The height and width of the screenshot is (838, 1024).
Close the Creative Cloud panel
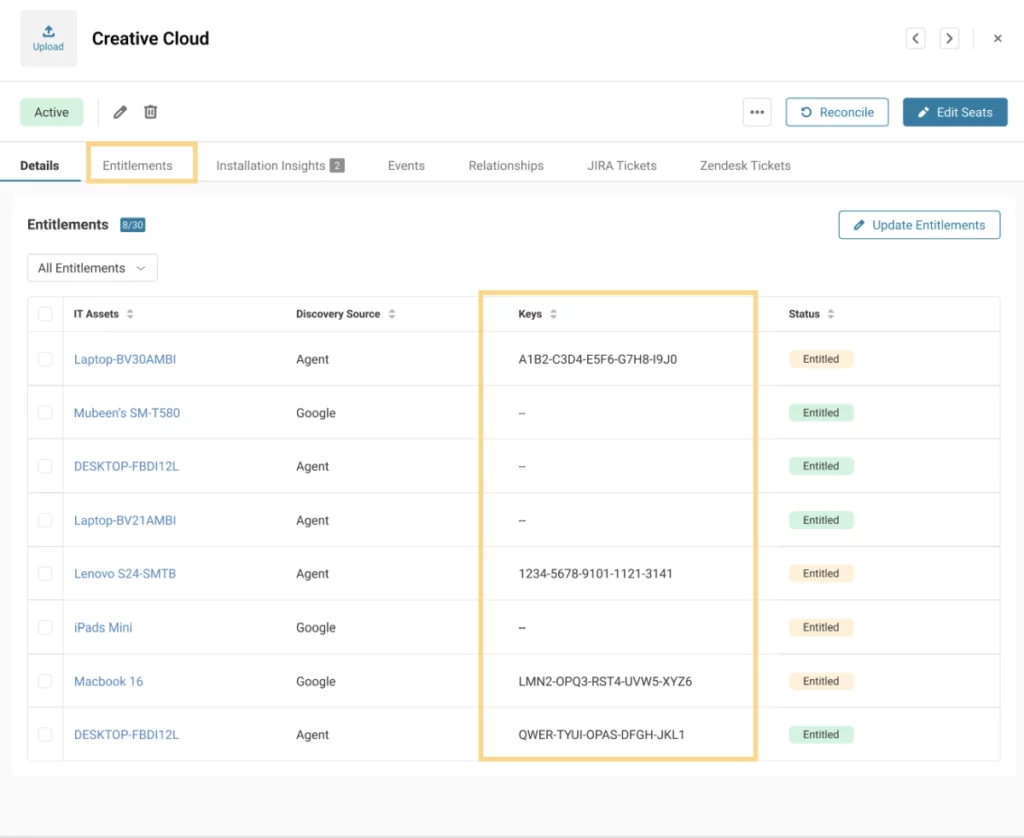(997, 38)
